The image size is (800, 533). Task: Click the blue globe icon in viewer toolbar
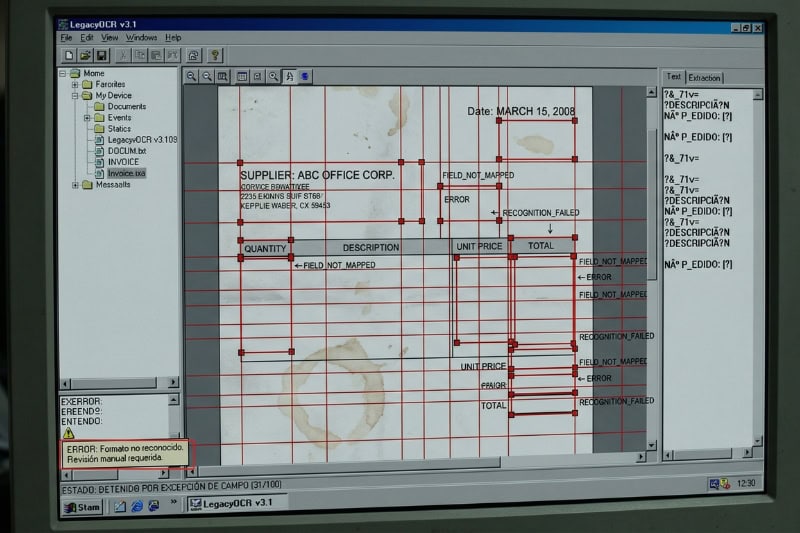pos(305,76)
